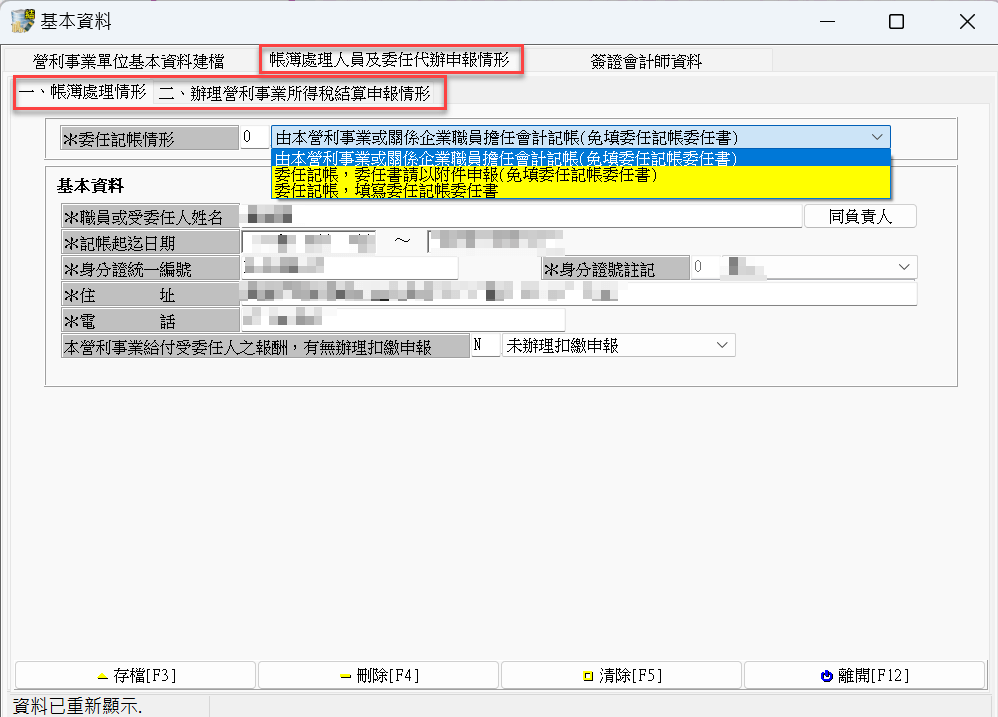The height and width of the screenshot is (717, 998).
Task: Maximize the 基本資料 window
Action: click(896, 22)
